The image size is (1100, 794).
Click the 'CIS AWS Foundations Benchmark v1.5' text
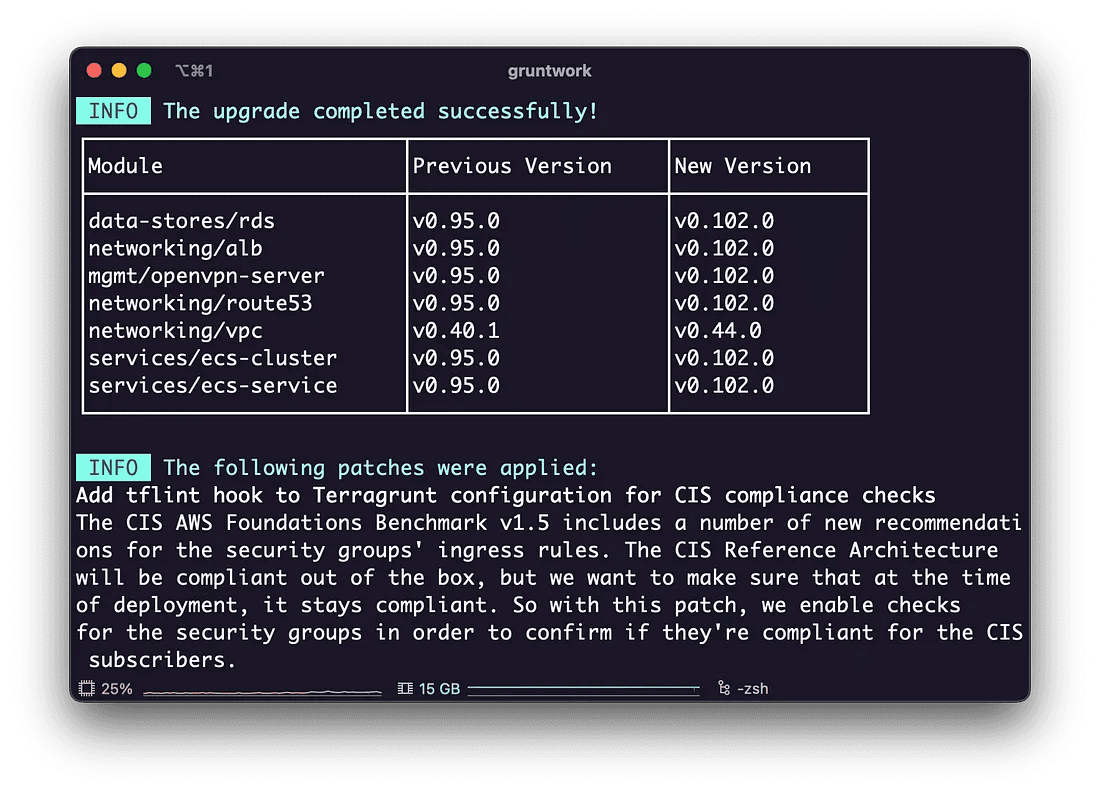pyautogui.click(x=337, y=523)
